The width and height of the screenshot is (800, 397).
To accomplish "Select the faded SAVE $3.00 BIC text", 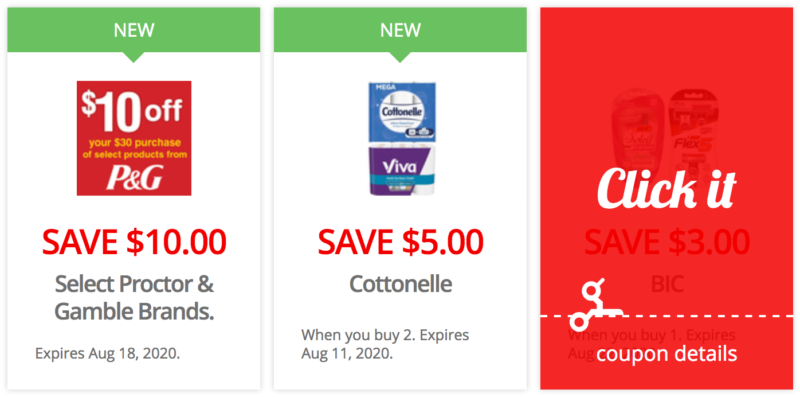I will (667, 242).
